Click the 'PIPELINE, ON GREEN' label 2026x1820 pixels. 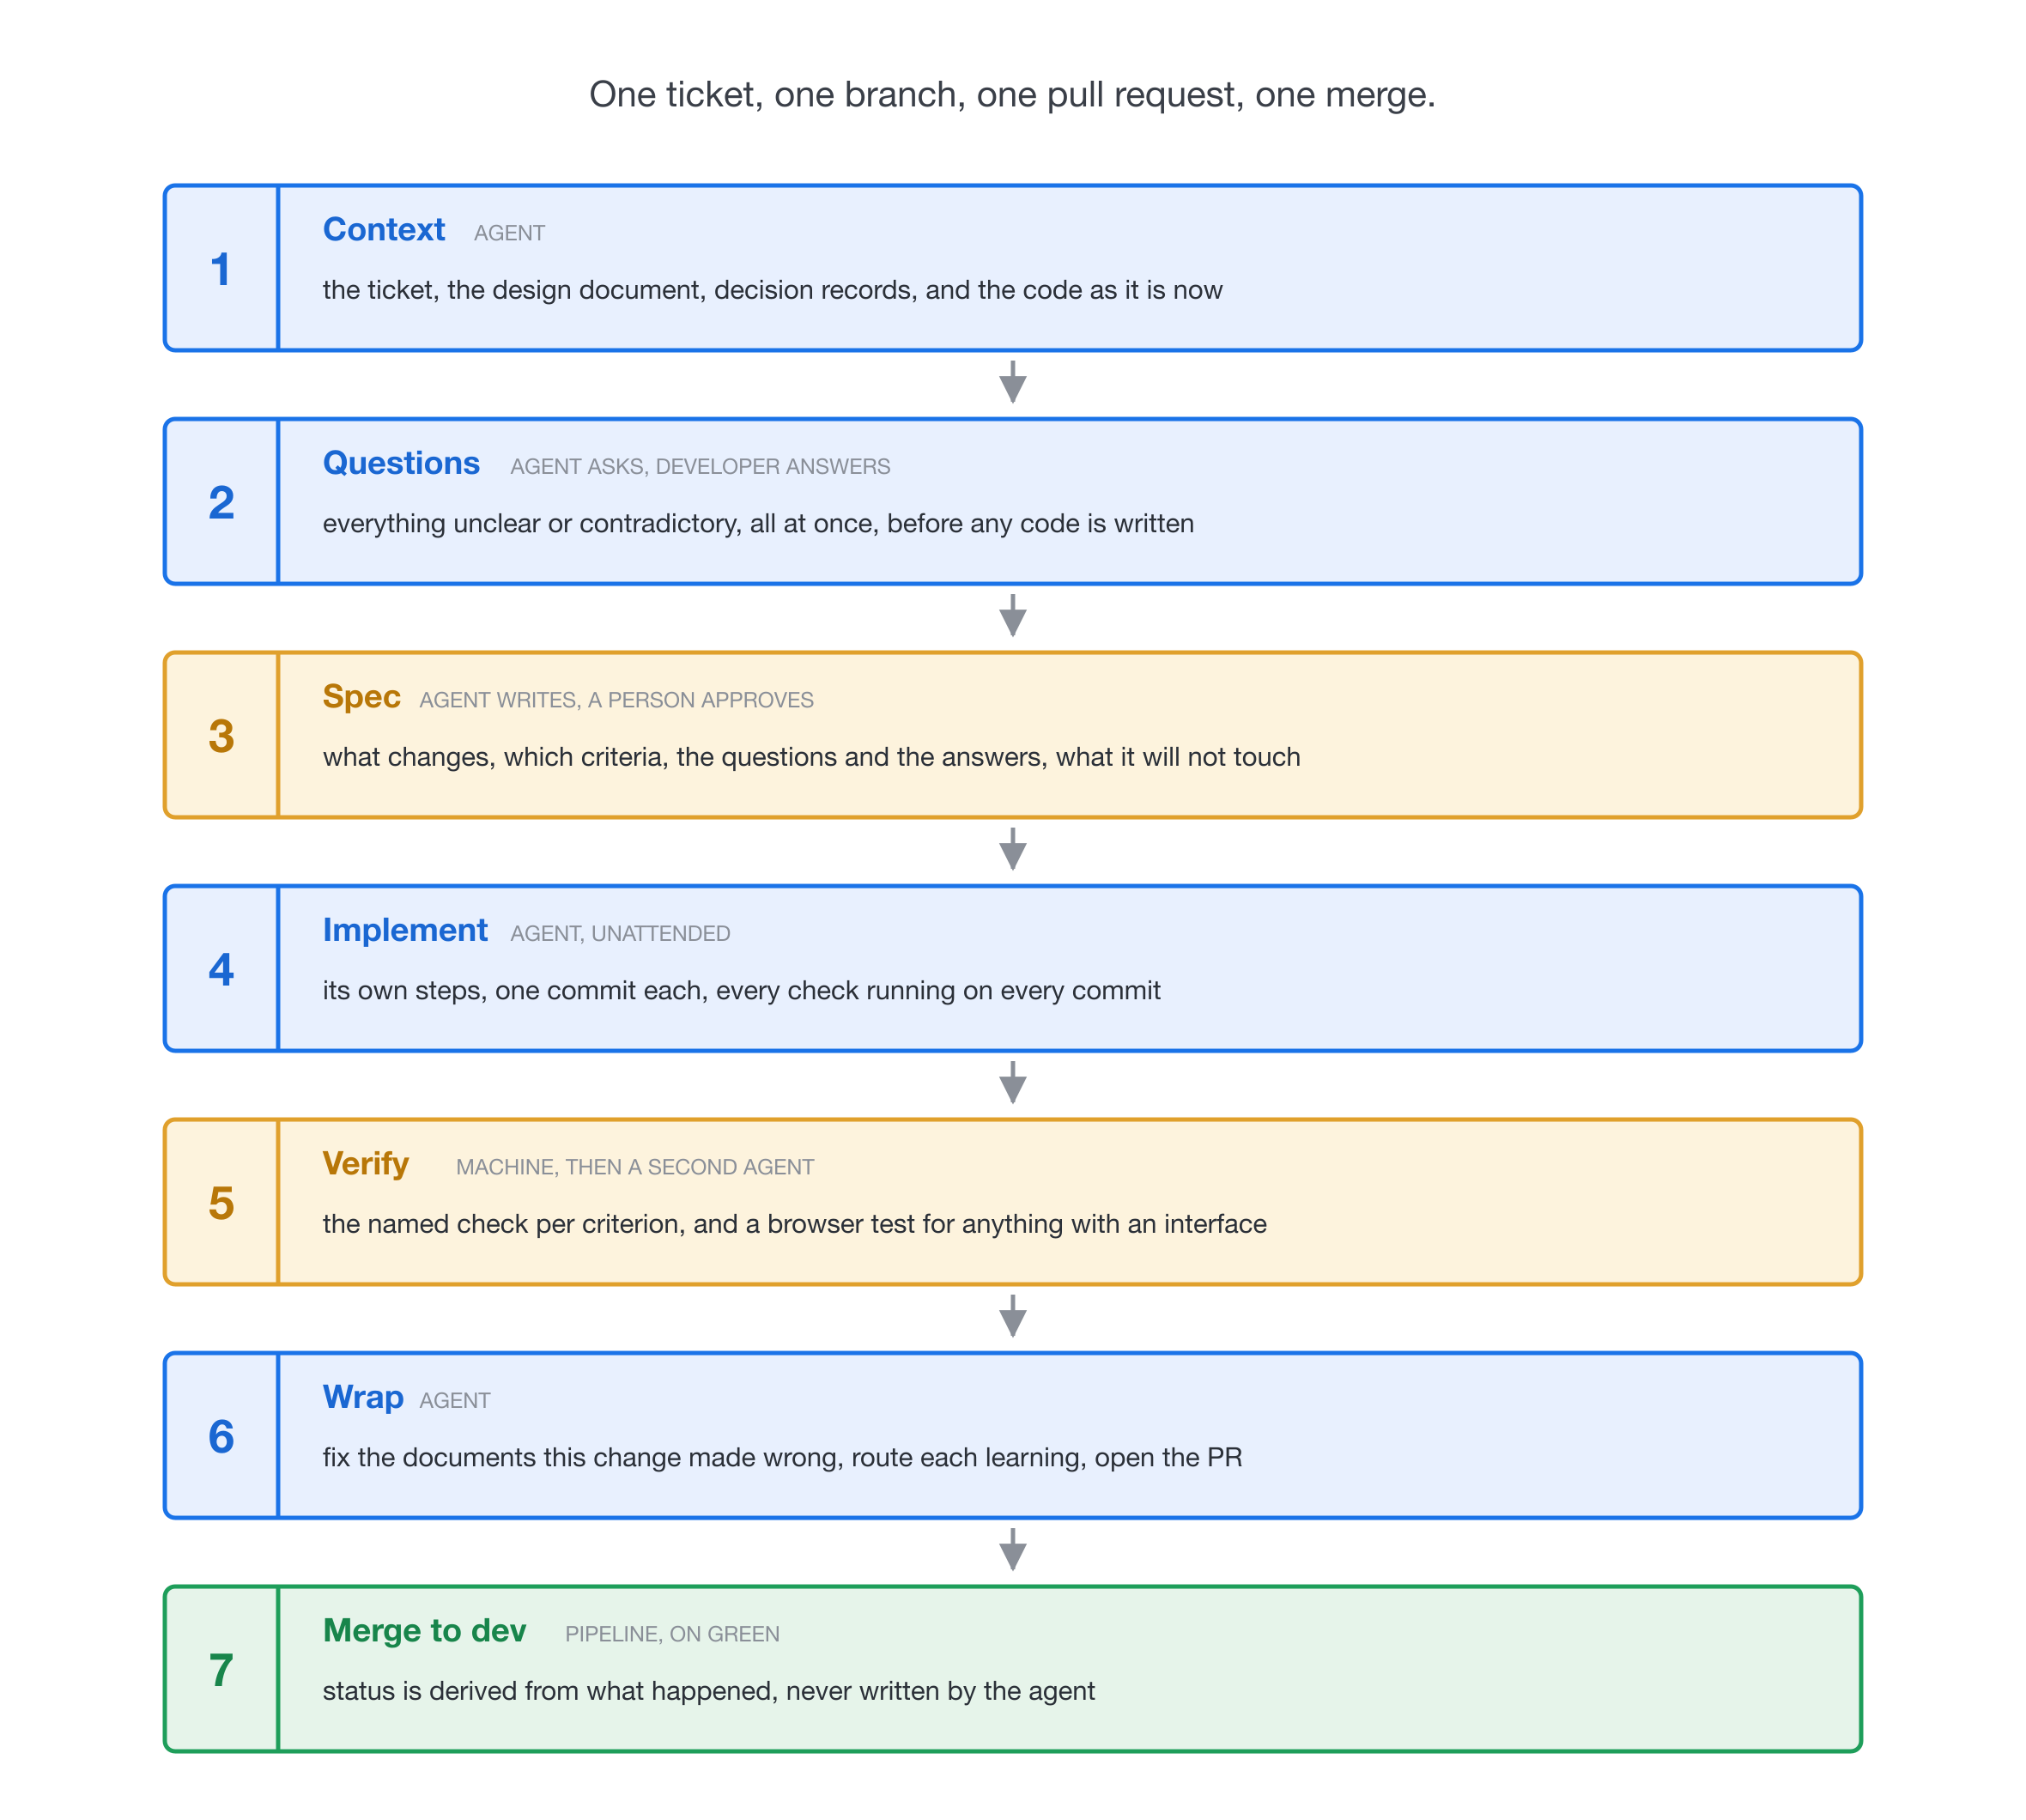pos(672,1634)
